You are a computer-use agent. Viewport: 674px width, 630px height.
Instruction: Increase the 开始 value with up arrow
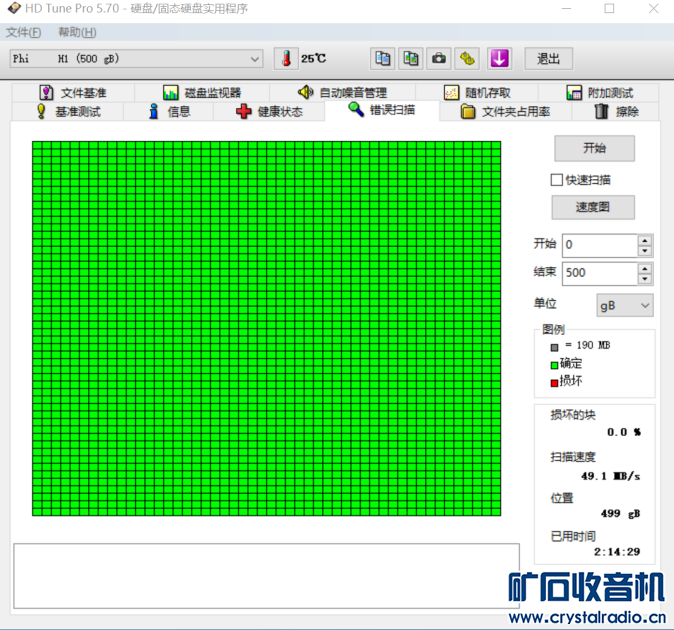[645, 241]
